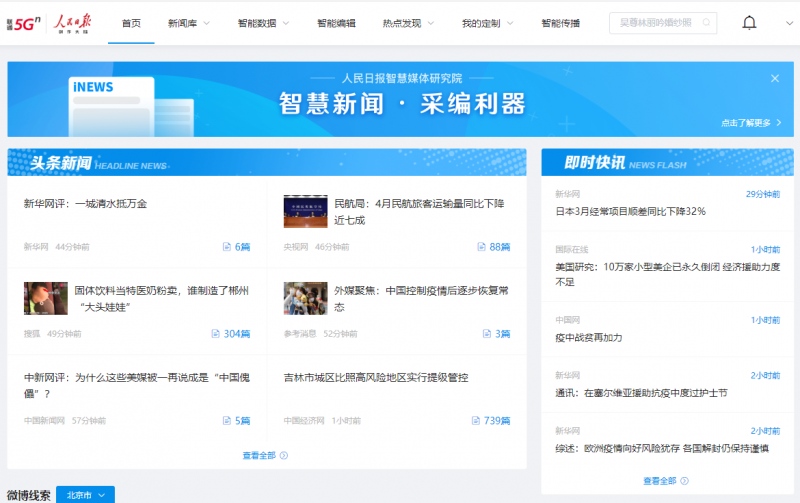Close the 智慧新闻 banner
Viewport: 800px width, 503px height.
pyautogui.click(x=774, y=78)
